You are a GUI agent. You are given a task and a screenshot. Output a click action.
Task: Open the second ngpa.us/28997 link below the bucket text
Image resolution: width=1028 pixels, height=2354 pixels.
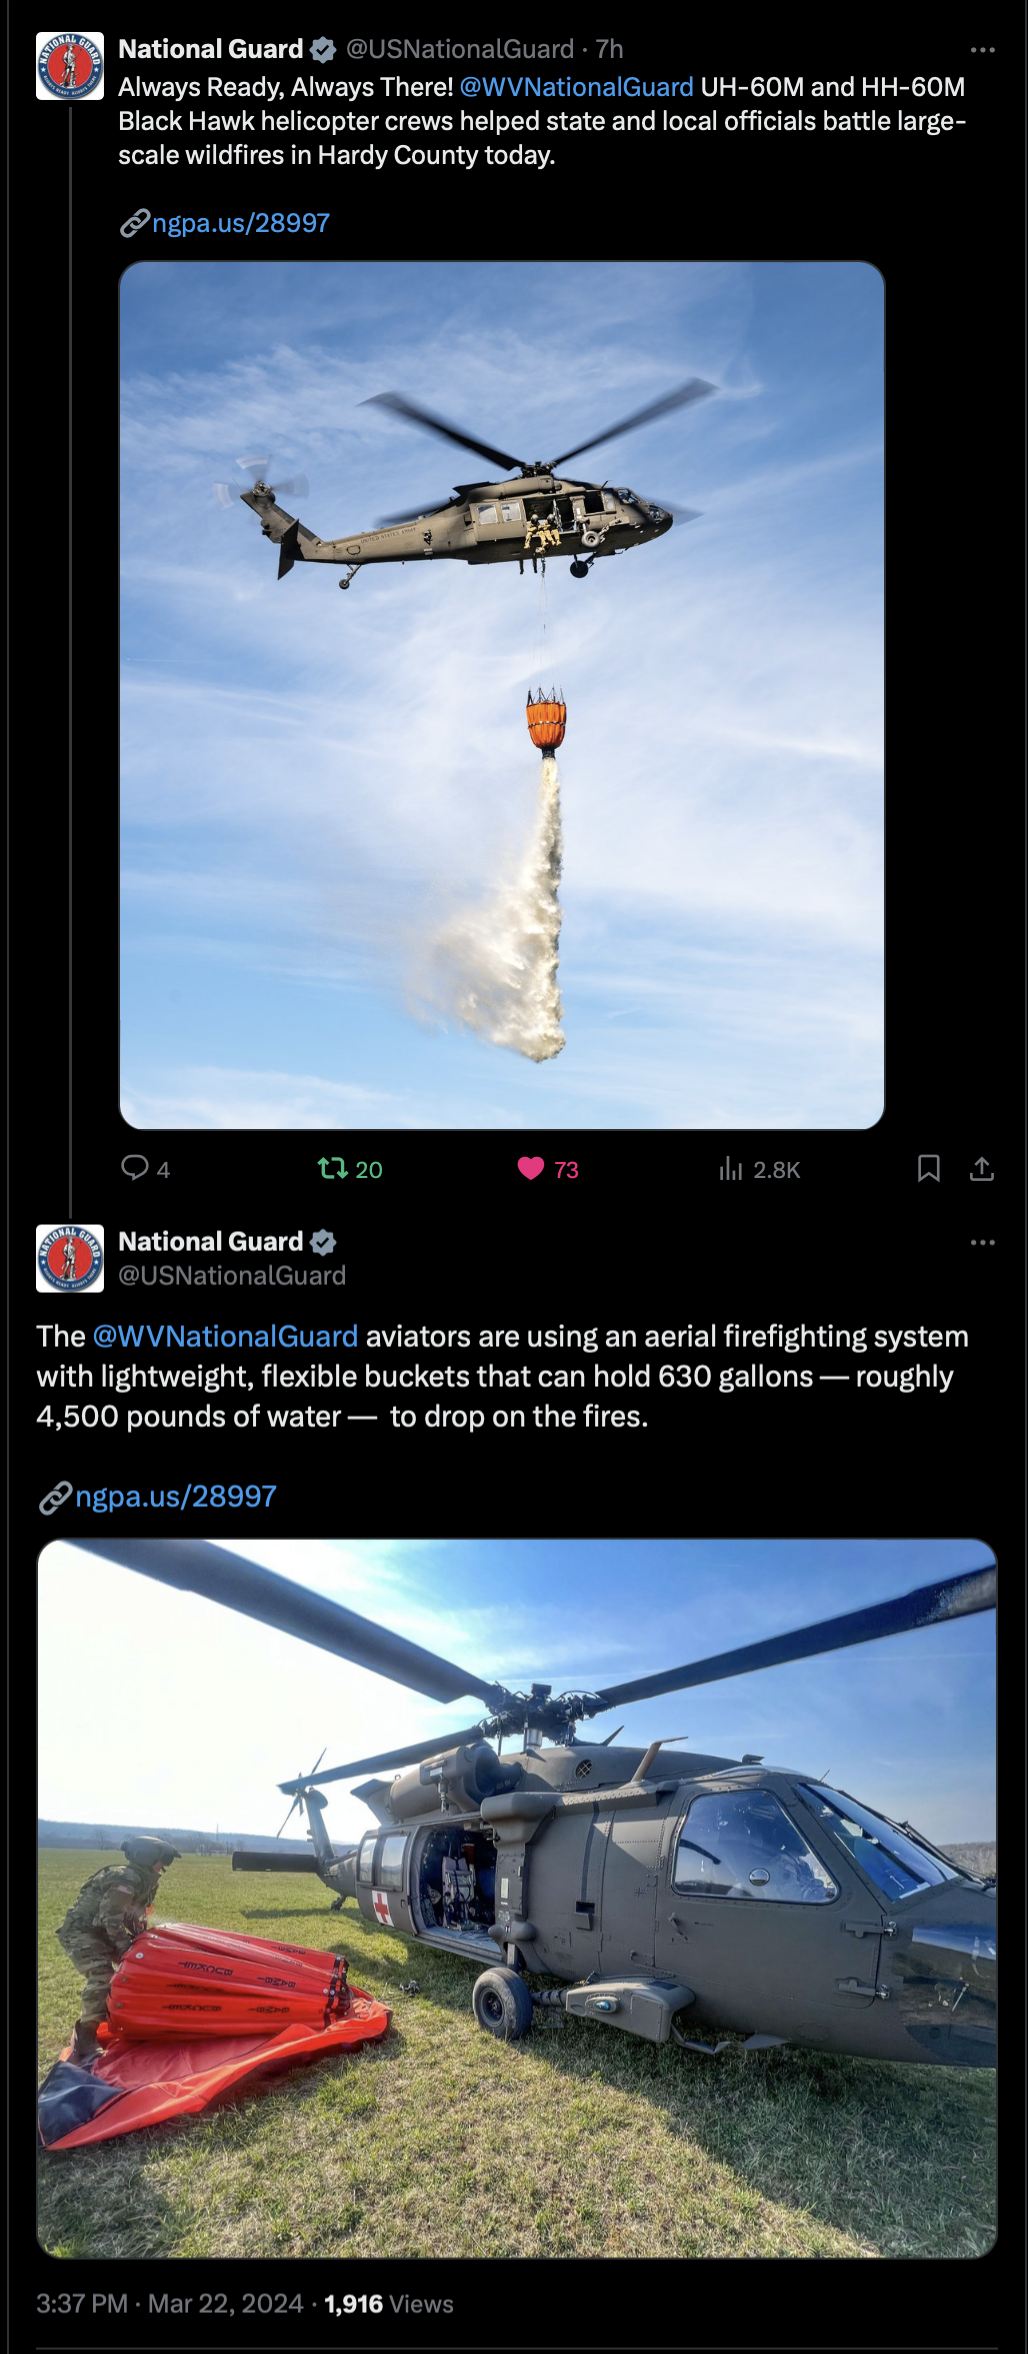[x=175, y=1496]
